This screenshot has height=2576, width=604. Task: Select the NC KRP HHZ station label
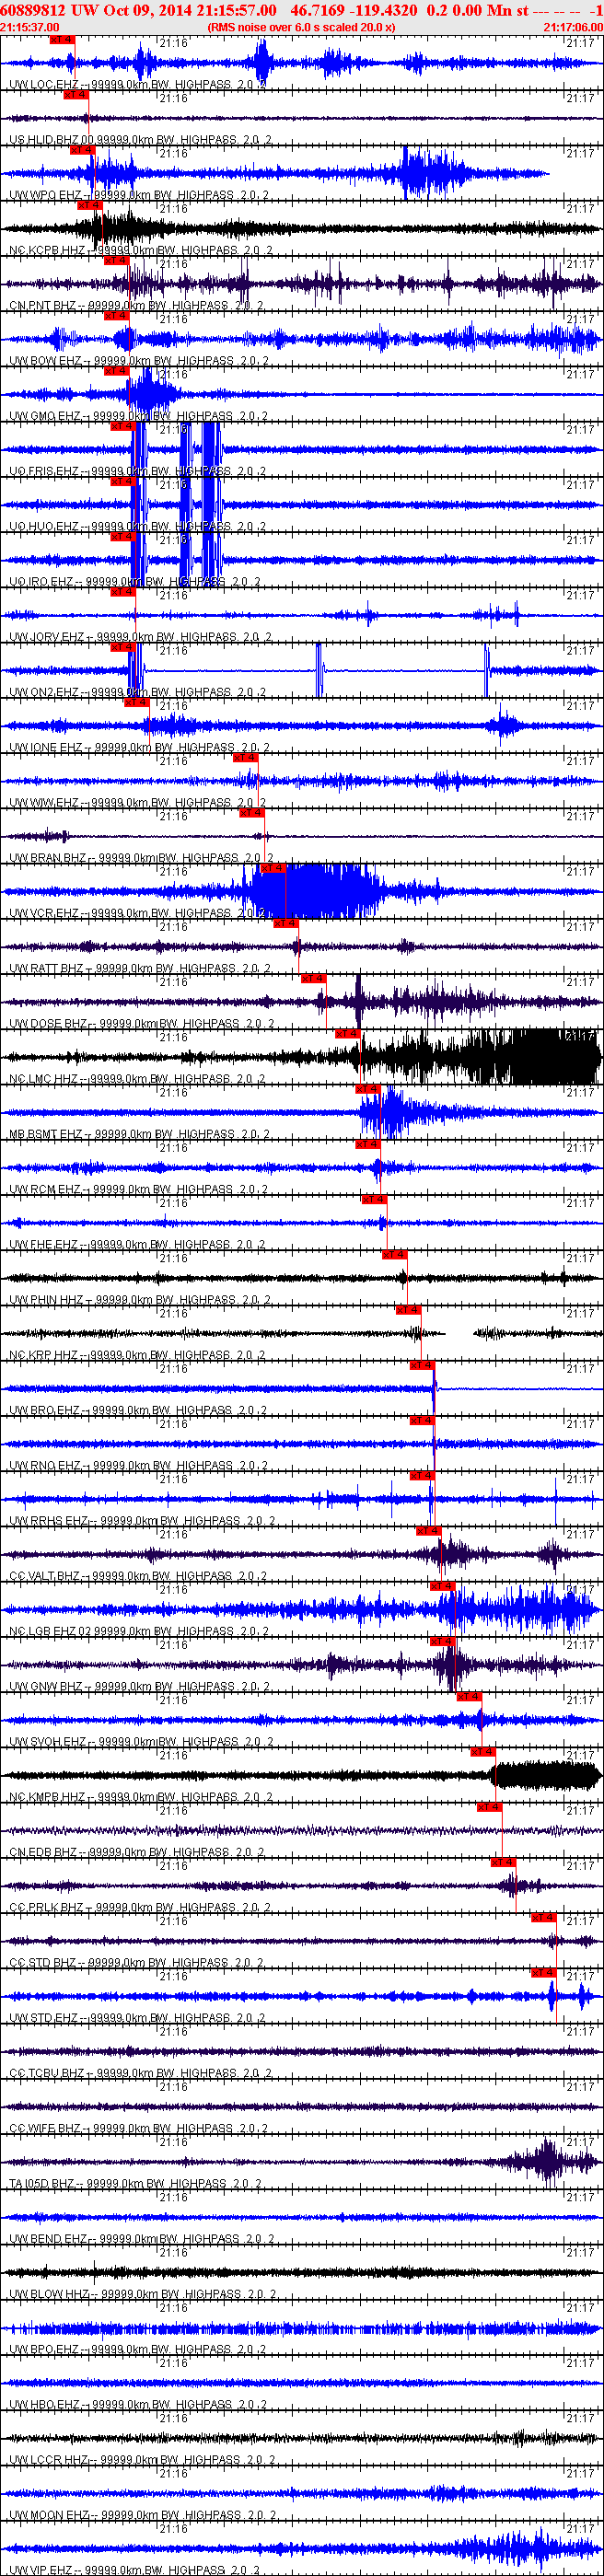coord(137,1355)
